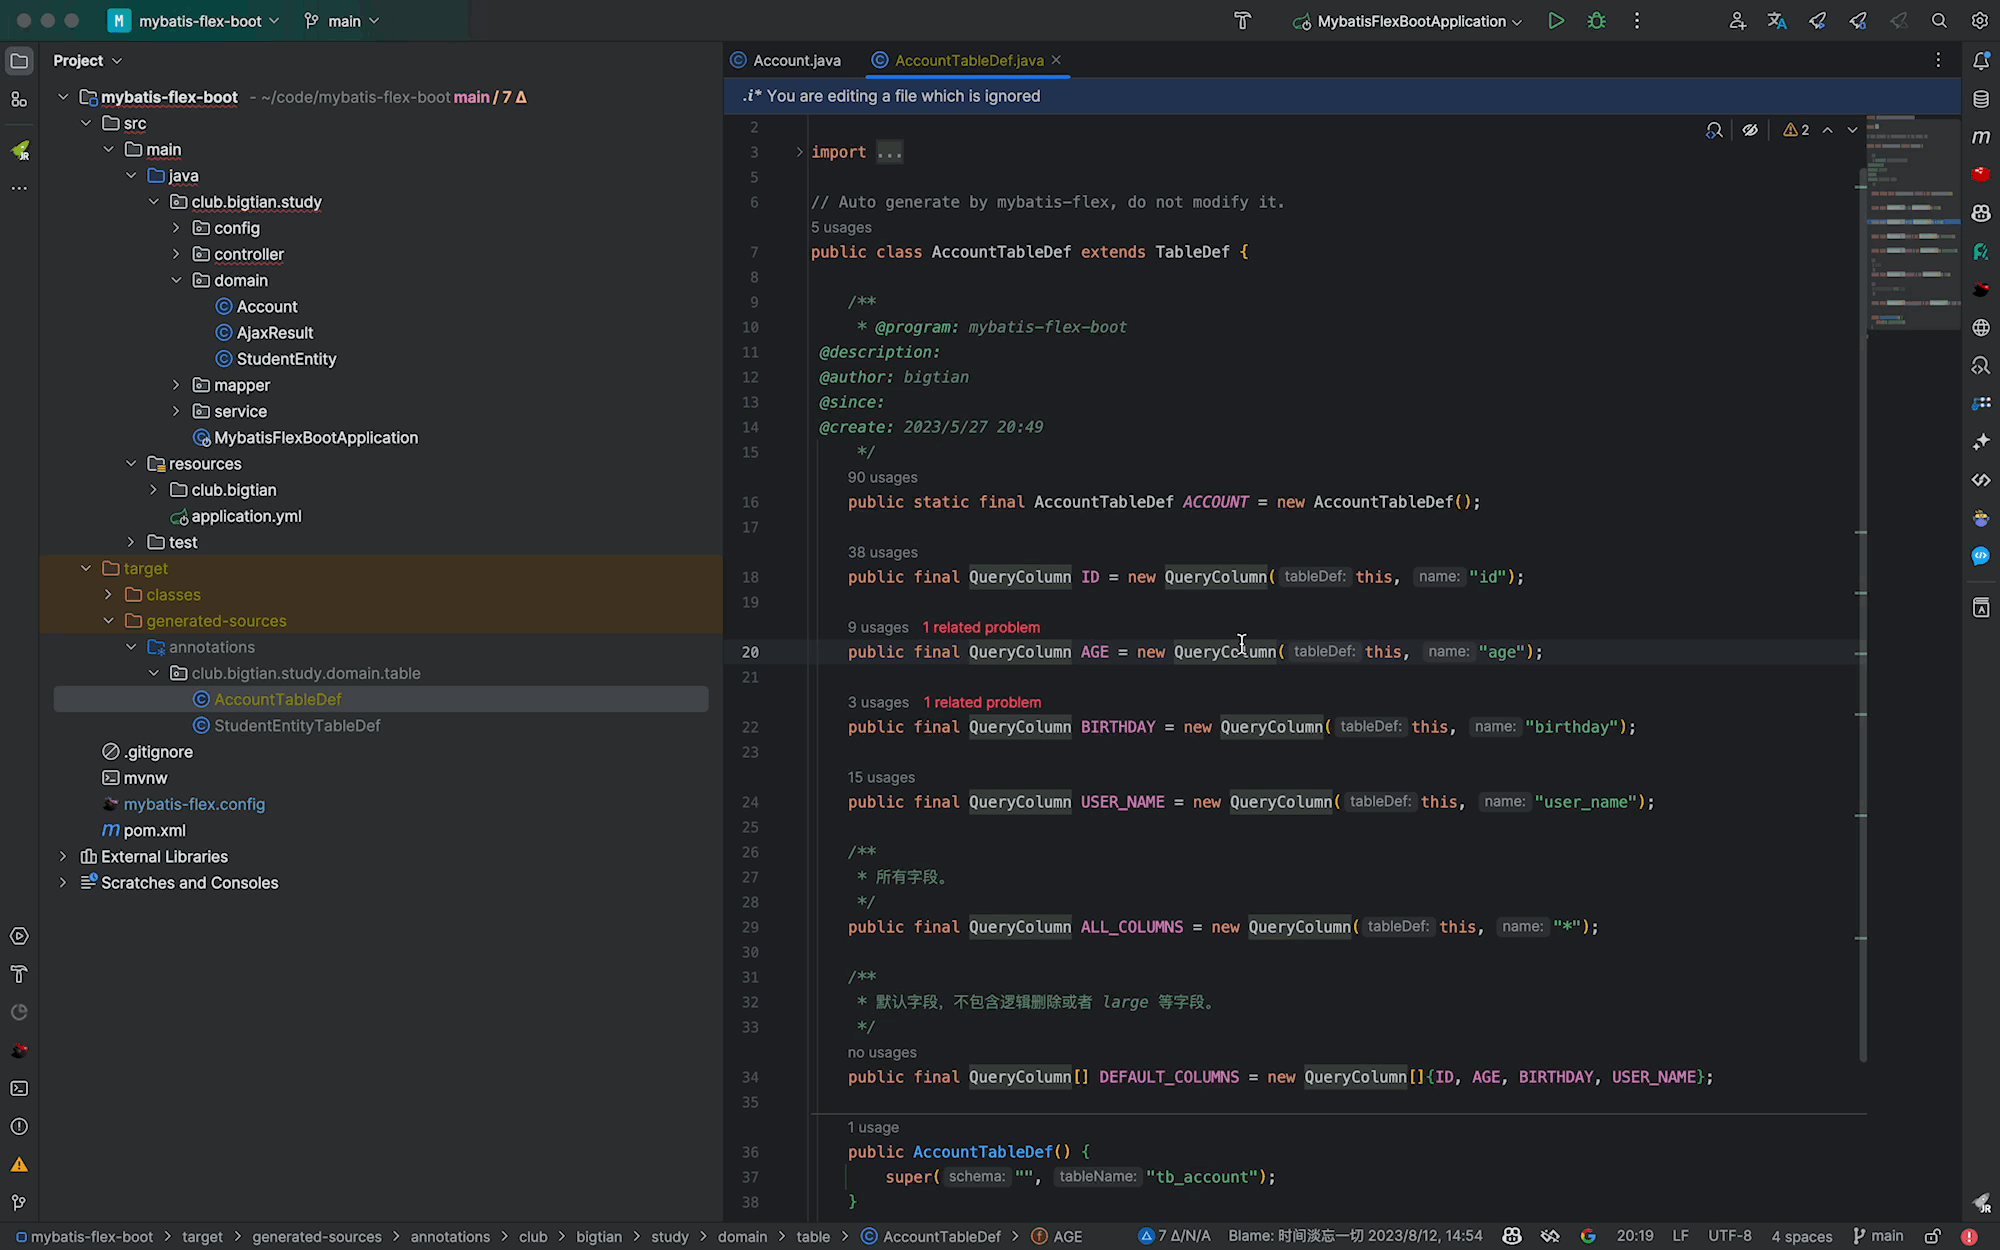Toggle the crossed-eye icon in editor toolbar
This screenshot has width=2000, height=1250.
[x=1750, y=130]
